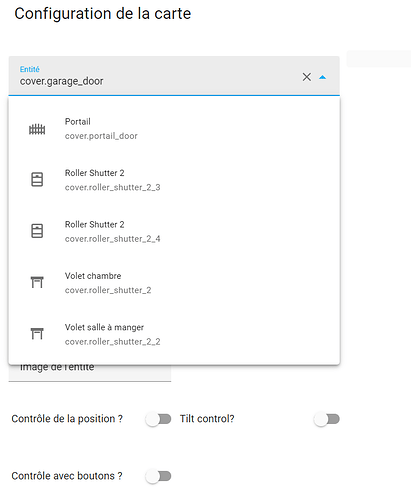411x500 pixels.
Task: Select Roller Shutter 2 with id roller_shutter_2_3
Action: 174,180
